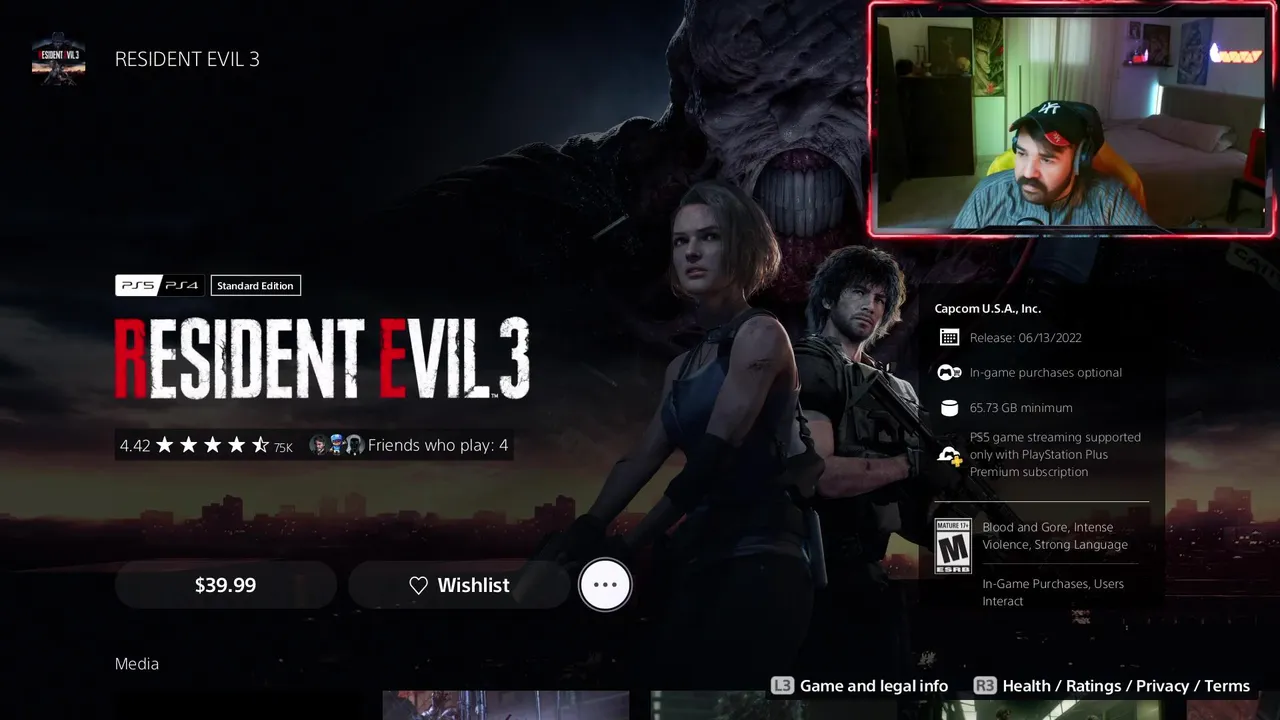Click the Media section heading
Screen dimensions: 1280x720
137,664
